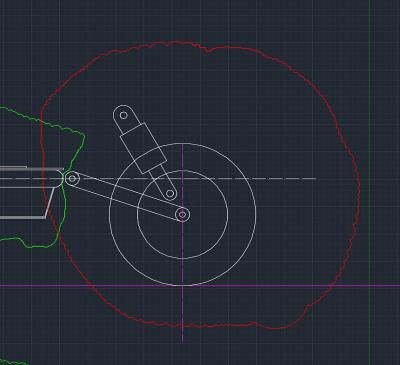Select the shock absorber's rectangular body
The image size is (400, 365).
(x=143, y=148)
